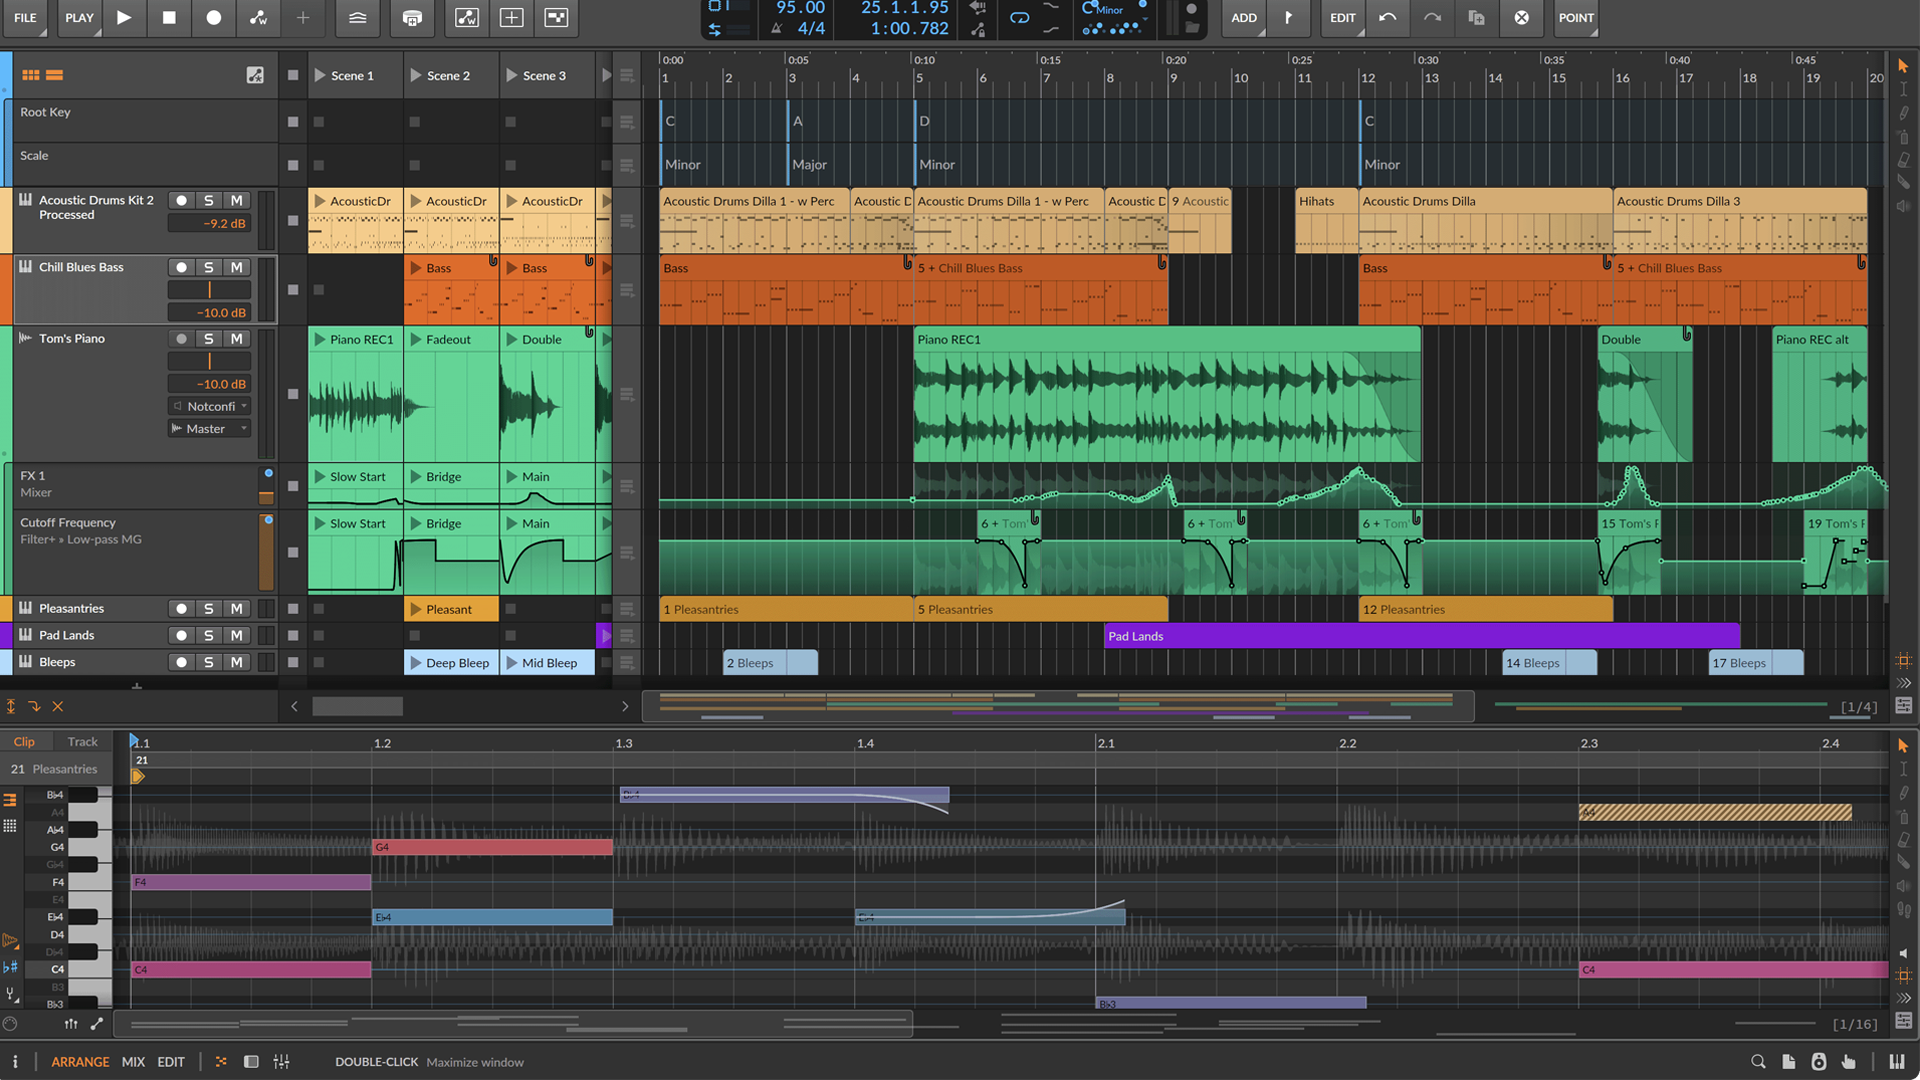Mute the Chill Blues Bass track
Image resolution: width=1920 pixels, height=1080 pixels.
click(237, 267)
